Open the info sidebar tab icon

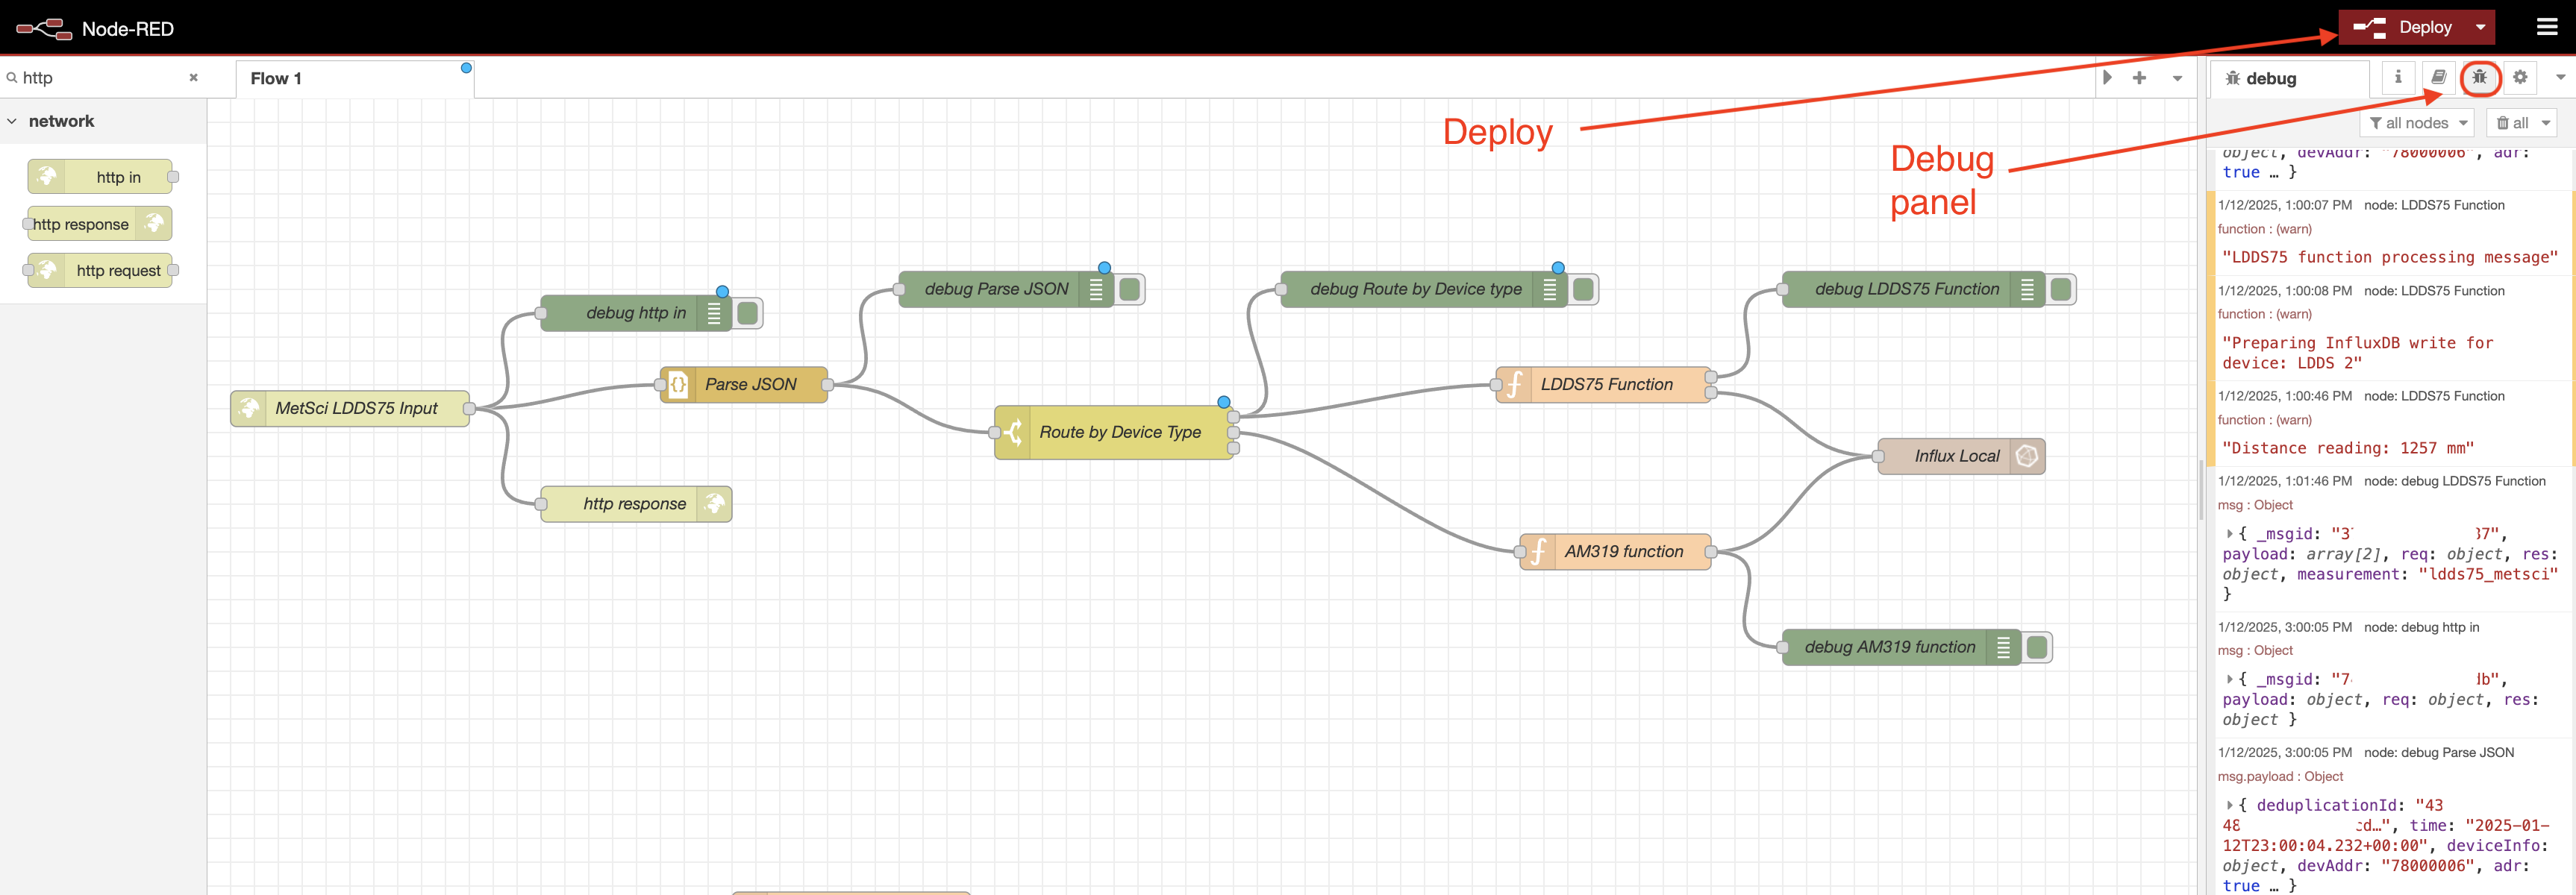coord(2397,77)
